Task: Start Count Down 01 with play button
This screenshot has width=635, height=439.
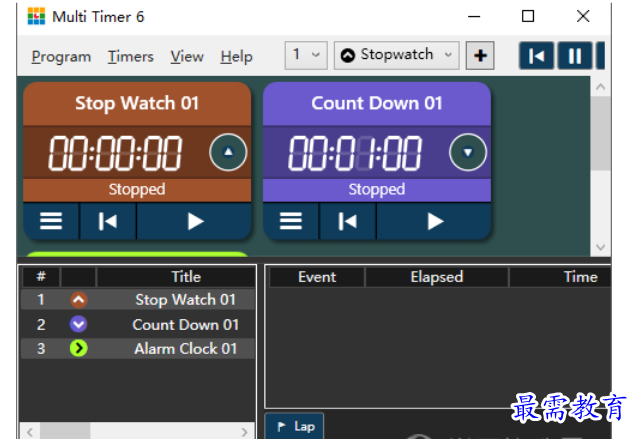Action: [434, 221]
